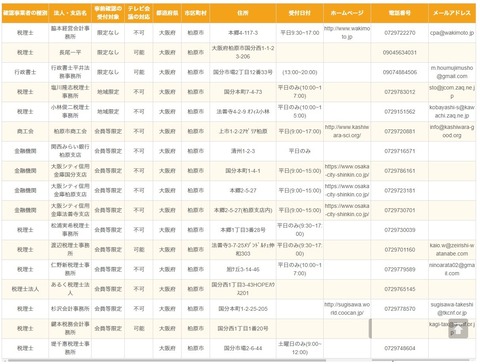Click the 住所 column header
This screenshot has height=364, width=480.
(x=243, y=13)
